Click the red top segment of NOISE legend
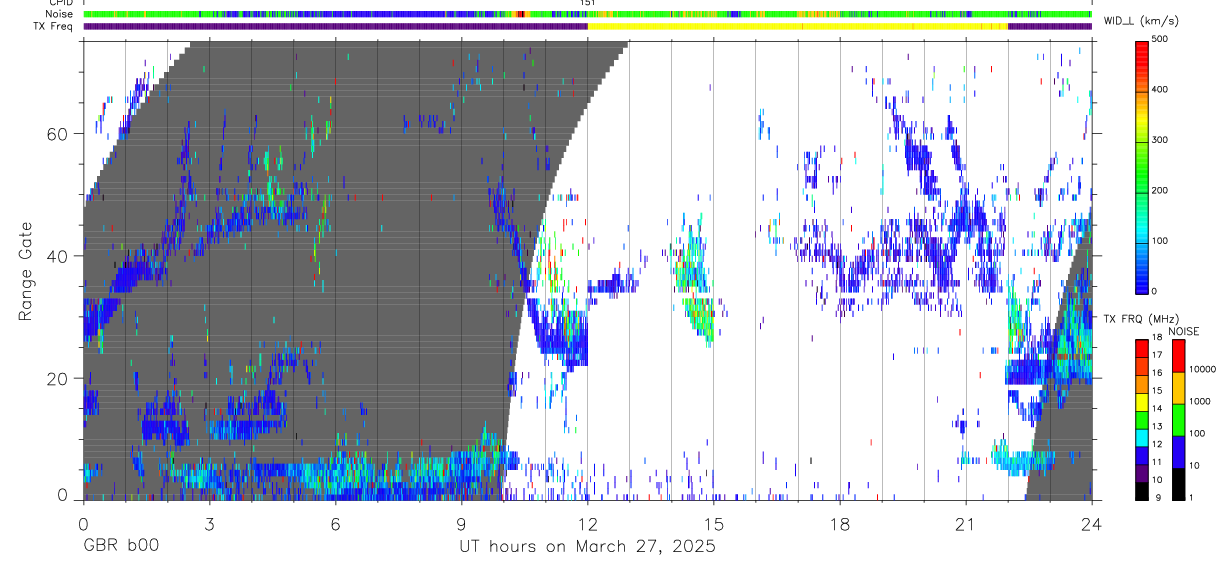 pos(1178,356)
